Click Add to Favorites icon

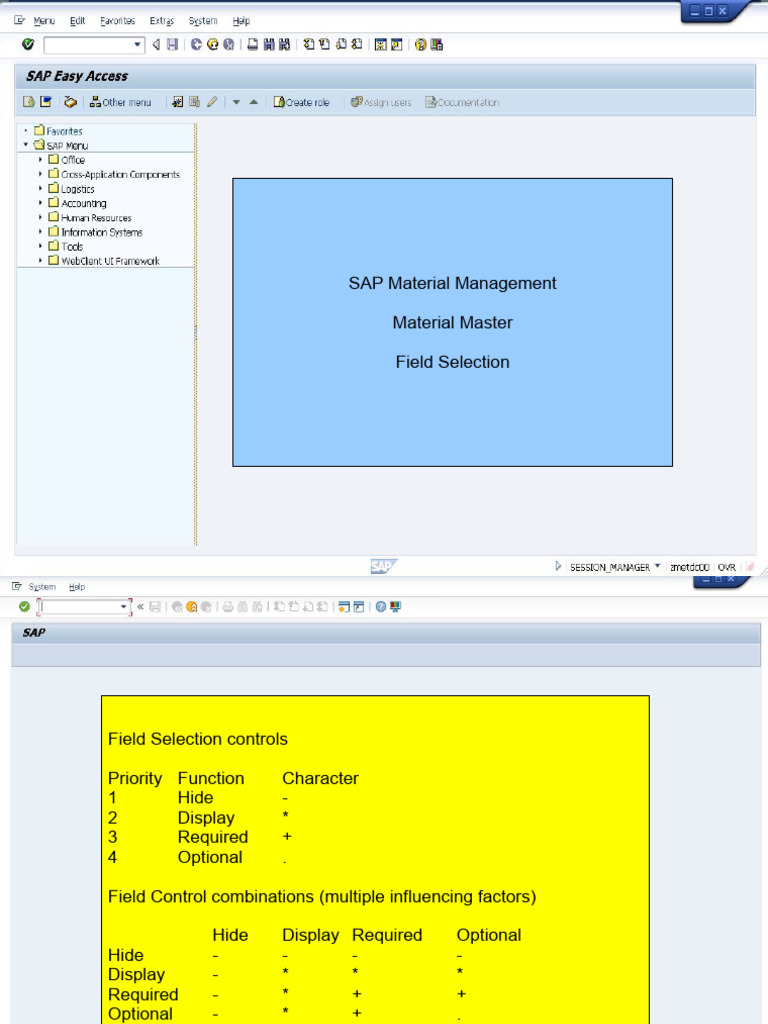point(178,102)
